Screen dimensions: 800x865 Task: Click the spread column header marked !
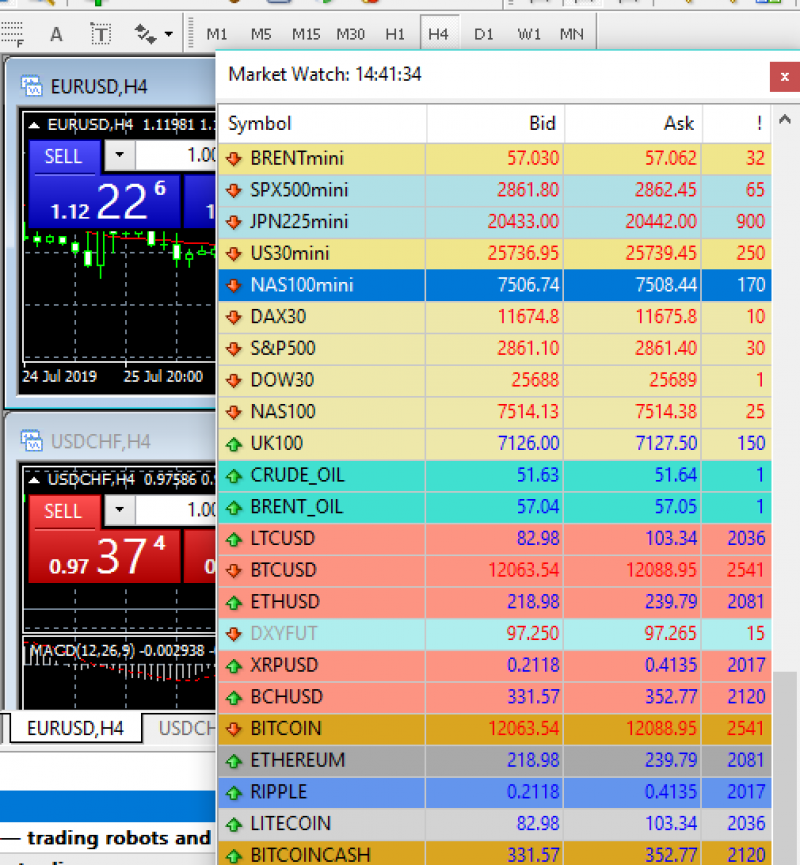(737, 124)
